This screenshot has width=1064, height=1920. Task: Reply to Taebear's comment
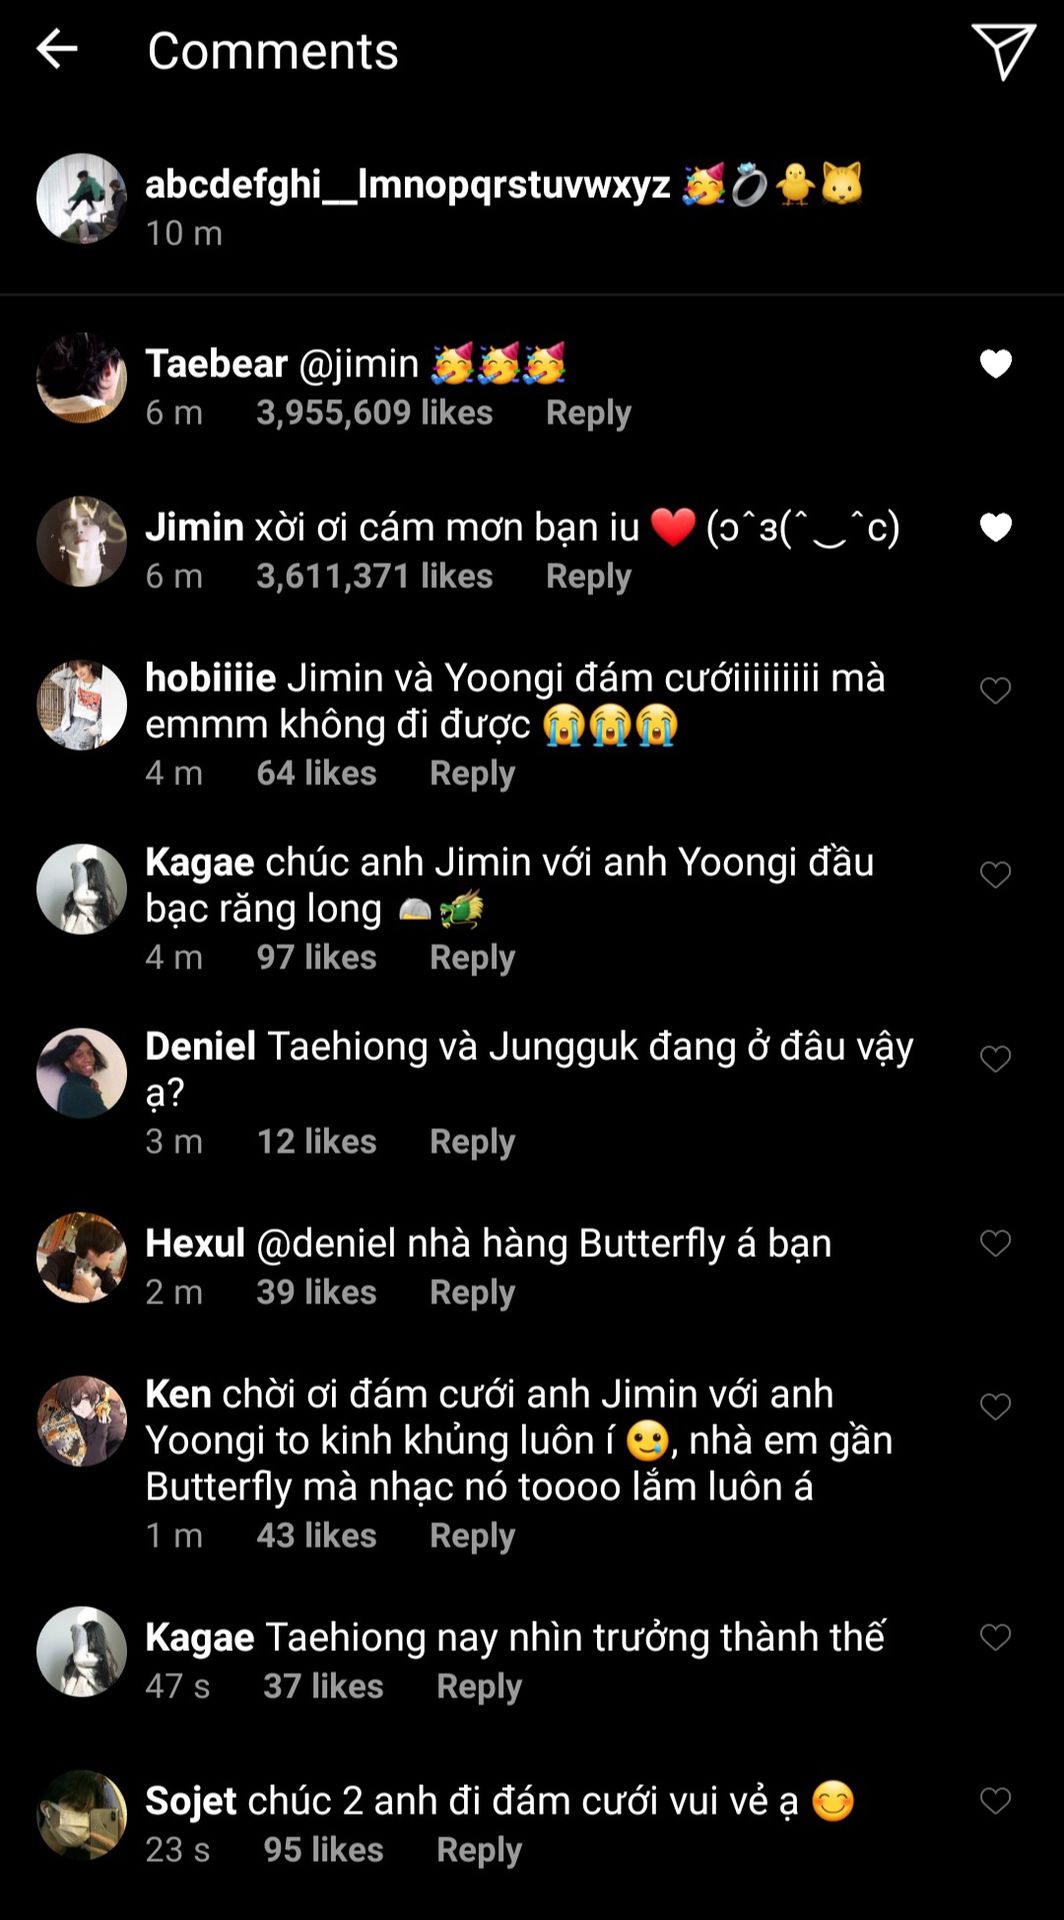click(x=588, y=413)
